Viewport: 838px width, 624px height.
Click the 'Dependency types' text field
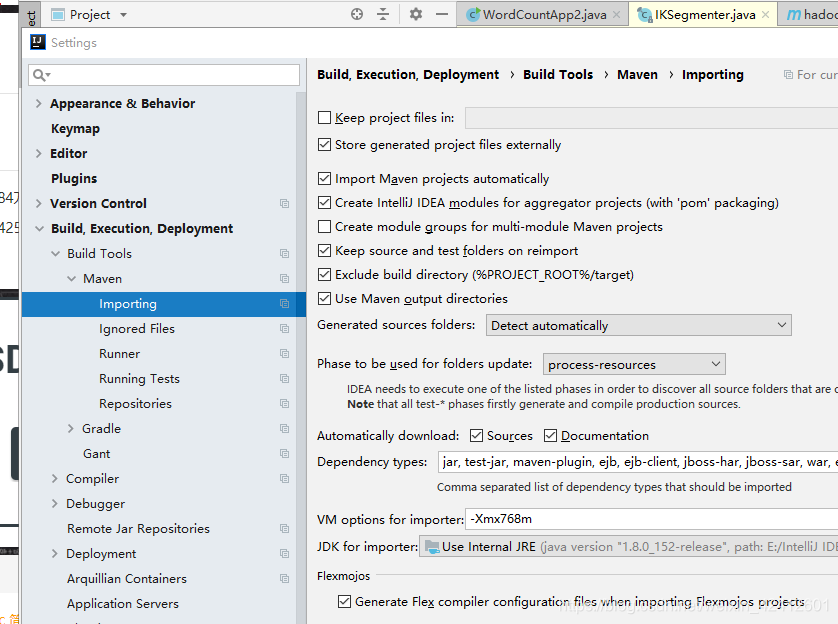[638, 462]
